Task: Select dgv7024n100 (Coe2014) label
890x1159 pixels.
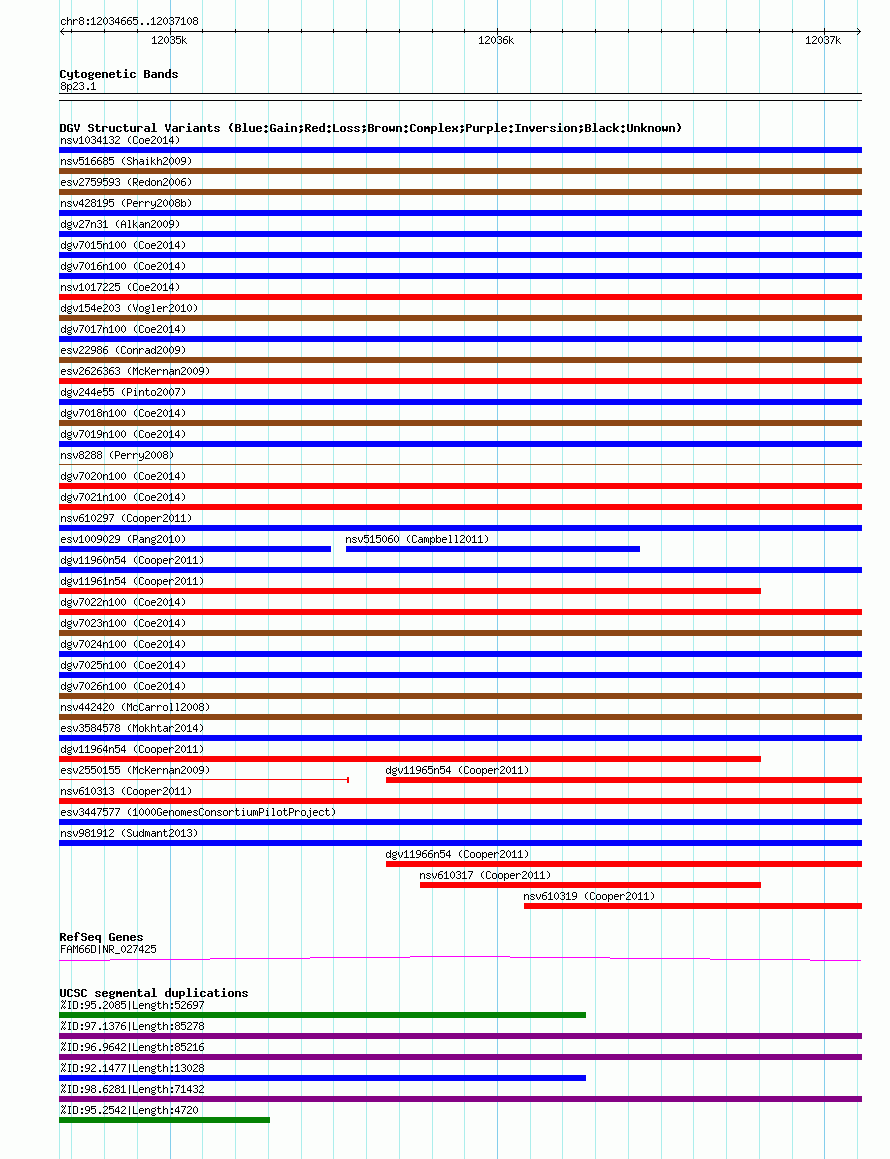Action: coord(123,645)
